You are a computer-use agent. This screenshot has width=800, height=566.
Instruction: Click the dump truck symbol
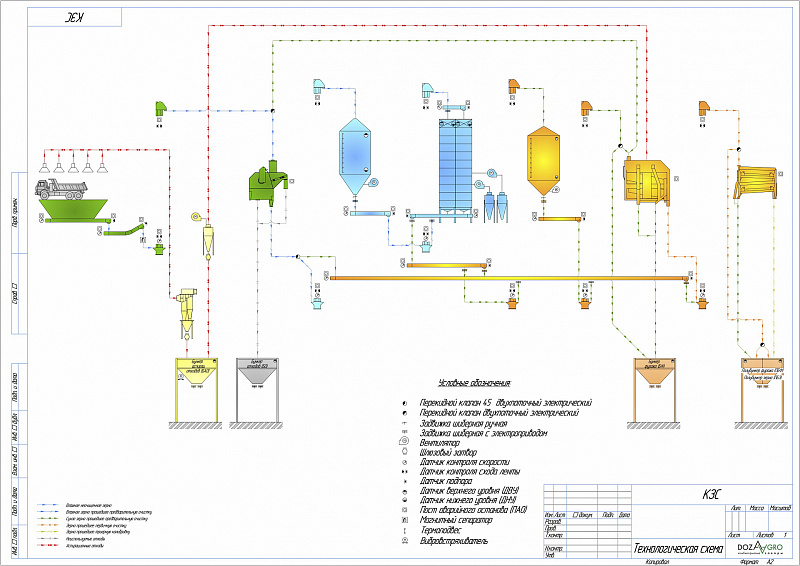pos(61,189)
